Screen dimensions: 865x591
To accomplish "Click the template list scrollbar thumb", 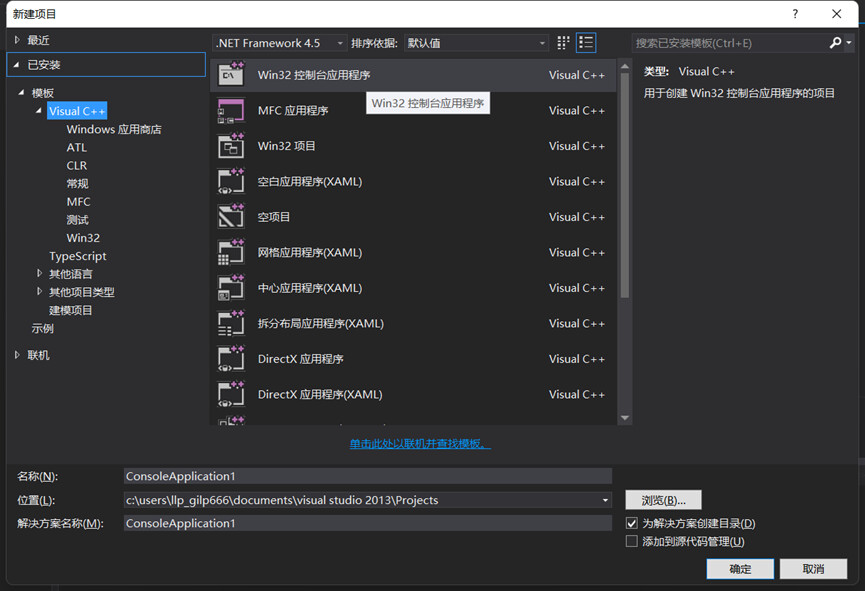I will click(624, 186).
